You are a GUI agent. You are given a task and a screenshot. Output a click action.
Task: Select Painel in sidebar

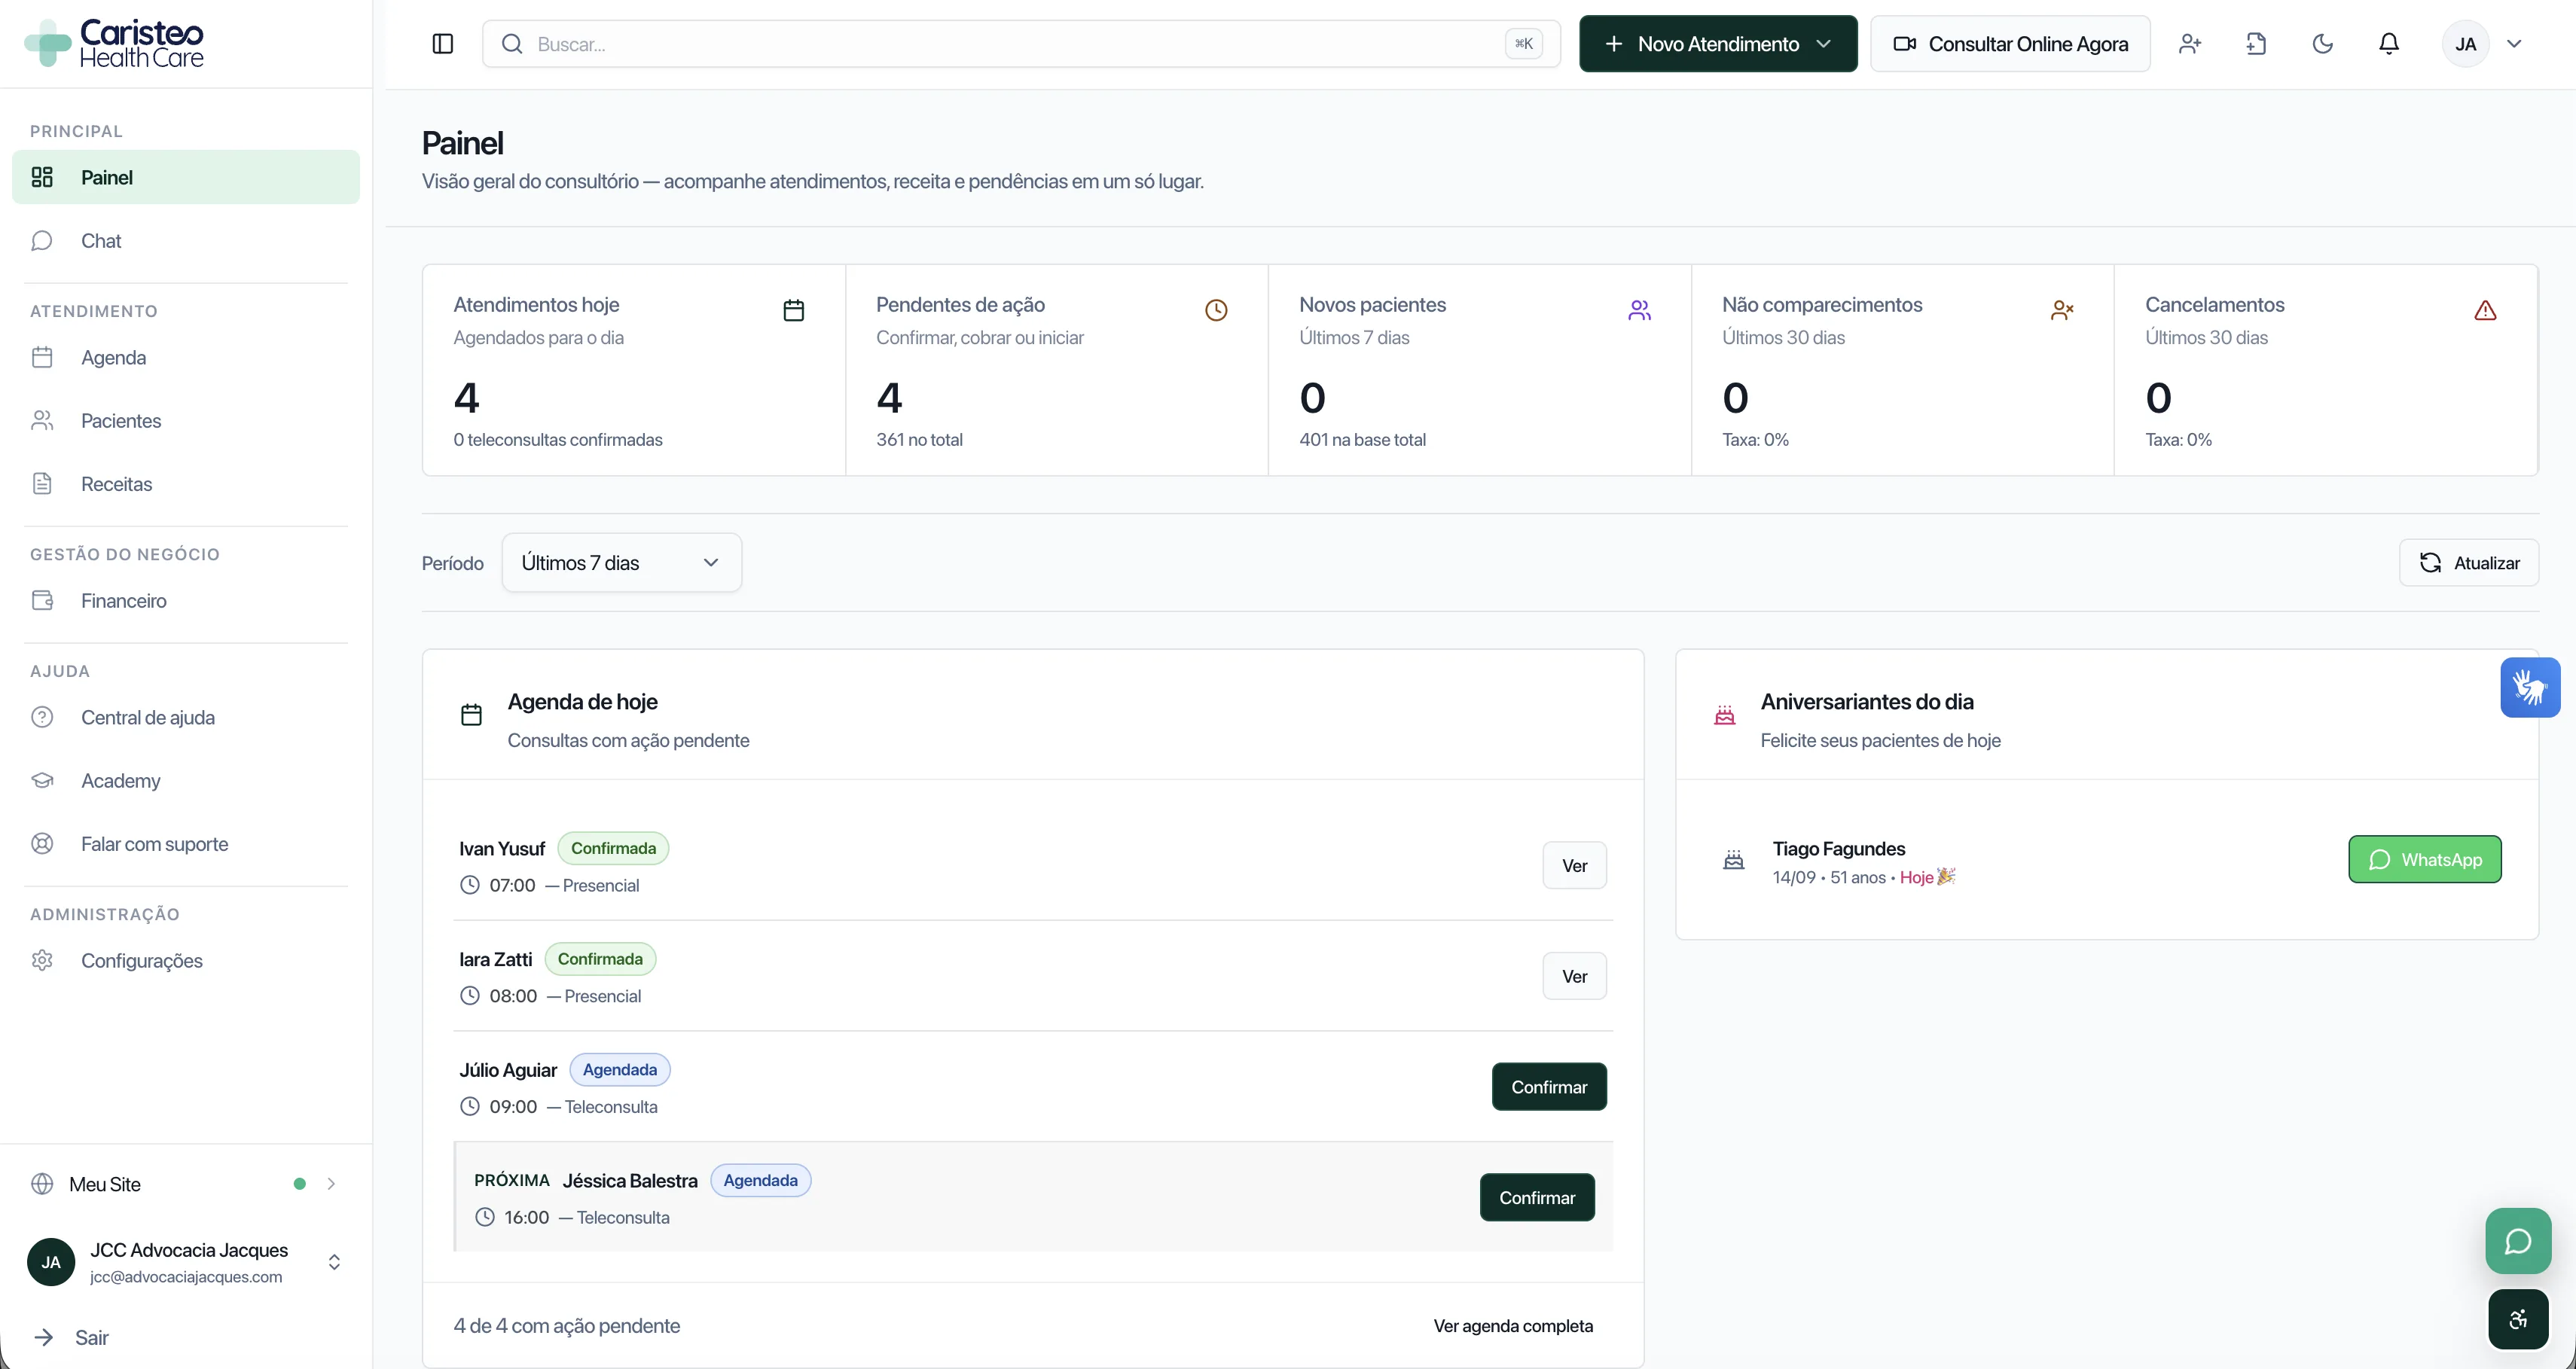click(x=185, y=177)
